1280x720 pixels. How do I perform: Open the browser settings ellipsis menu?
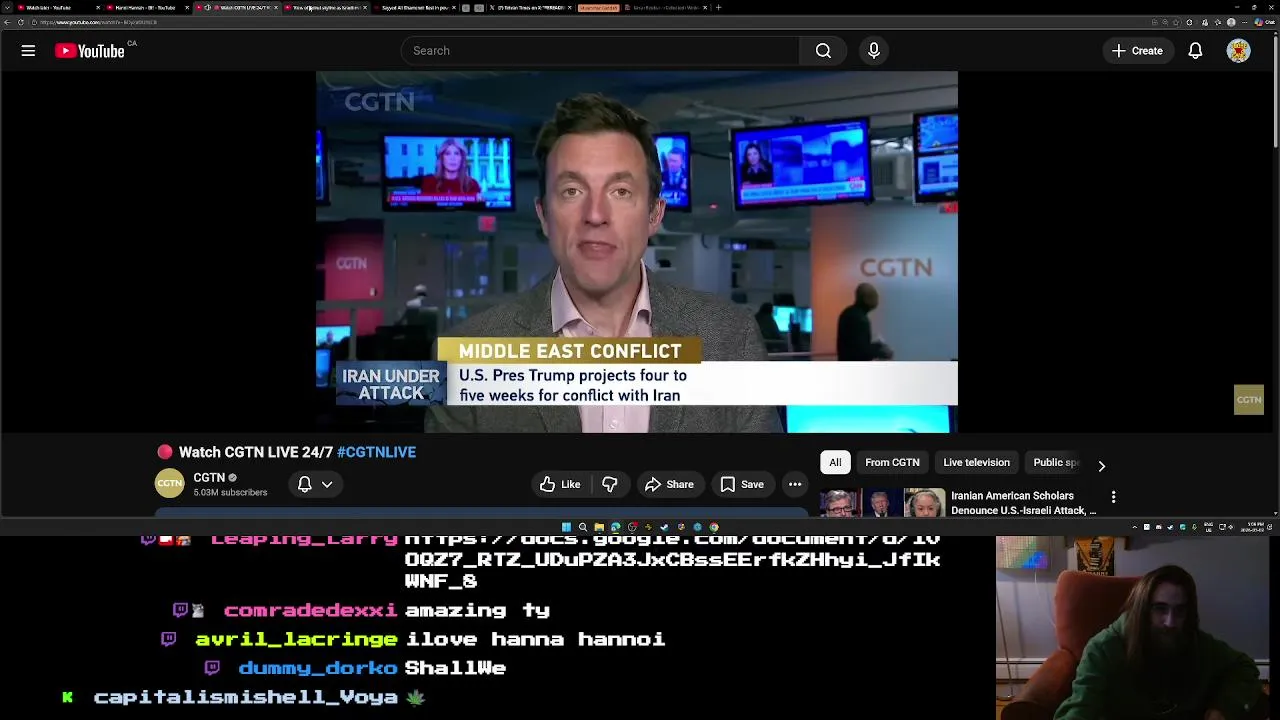coord(1244,22)
